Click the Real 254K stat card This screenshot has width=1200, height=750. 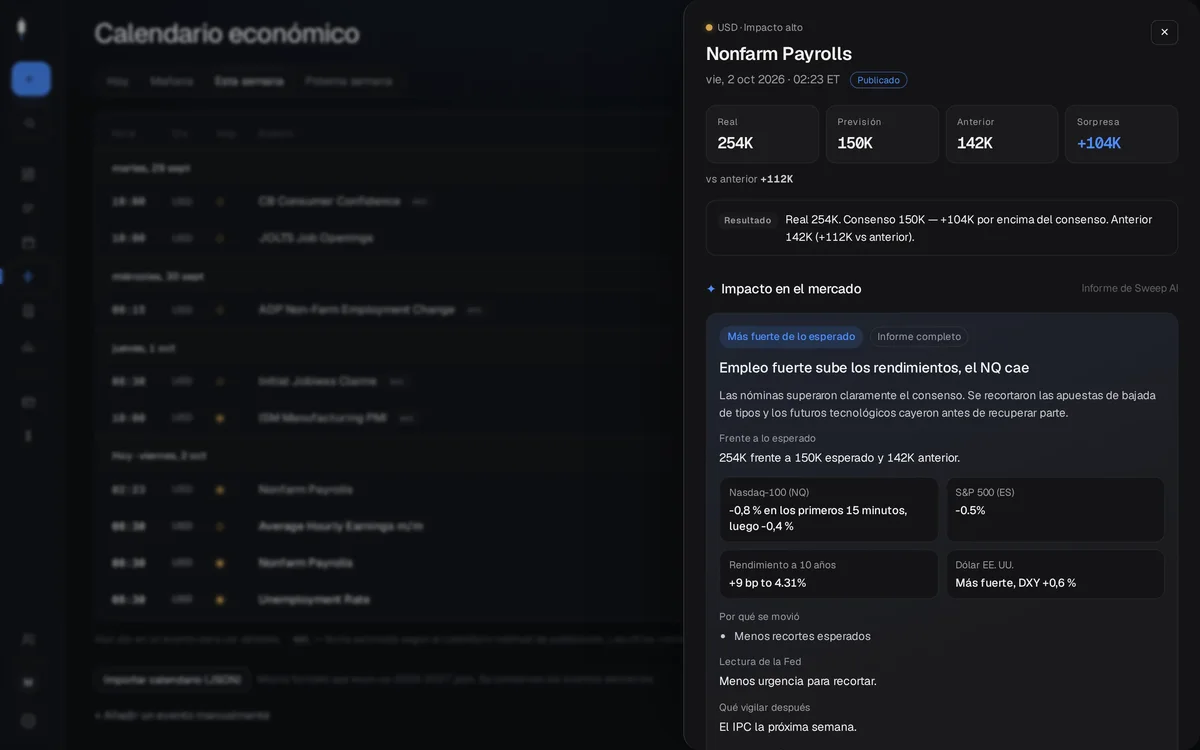[762, 134]
